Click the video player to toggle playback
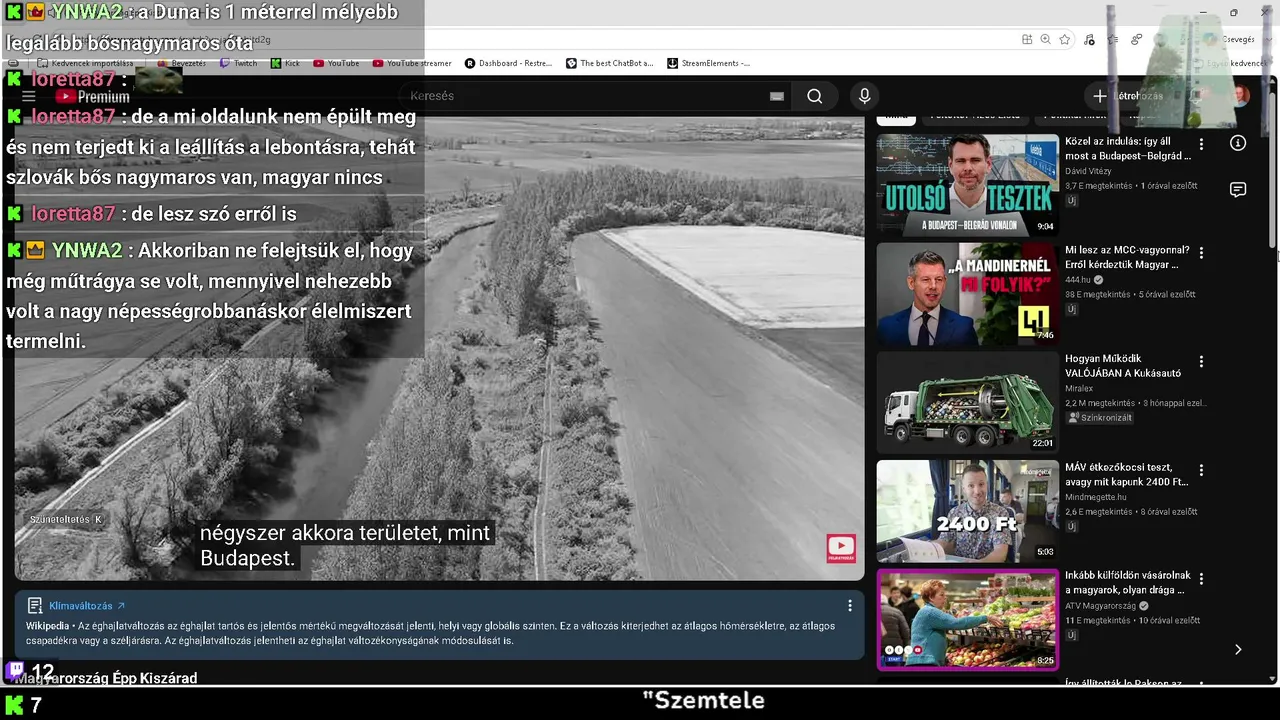The width and height of the screenshot is (1280, 720). pyautogui.click(x=439, y=349)
